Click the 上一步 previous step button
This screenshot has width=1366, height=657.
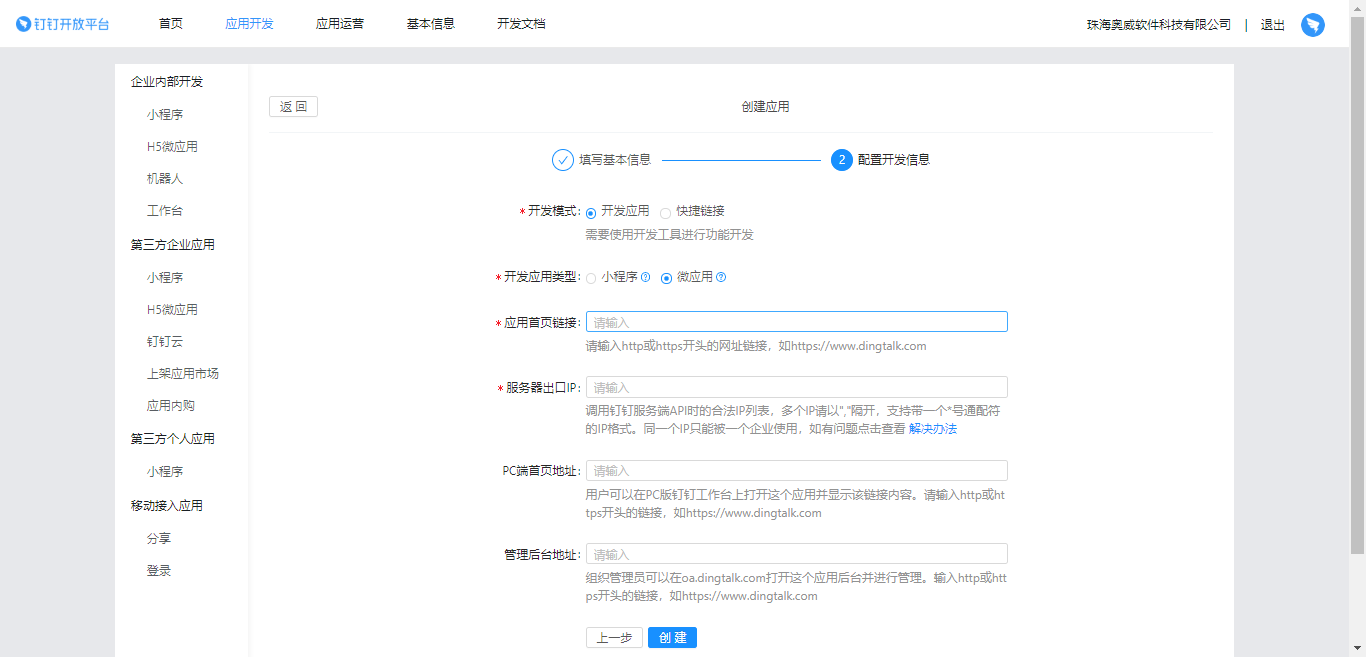click(x=613, y=637)
